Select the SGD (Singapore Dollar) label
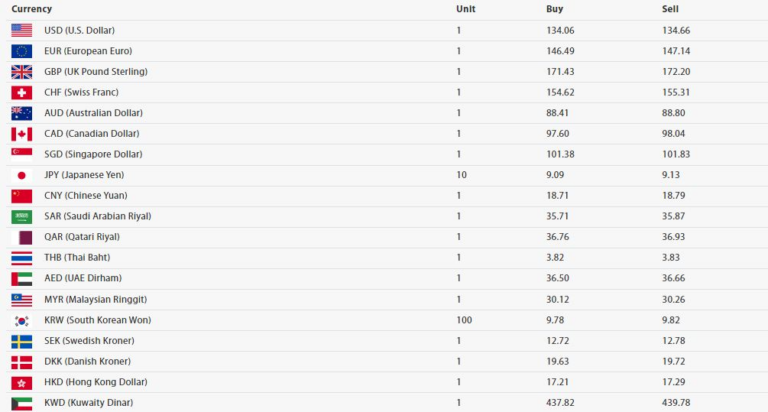This screenshot has width=768, height=412. click(x=93, y=154)
